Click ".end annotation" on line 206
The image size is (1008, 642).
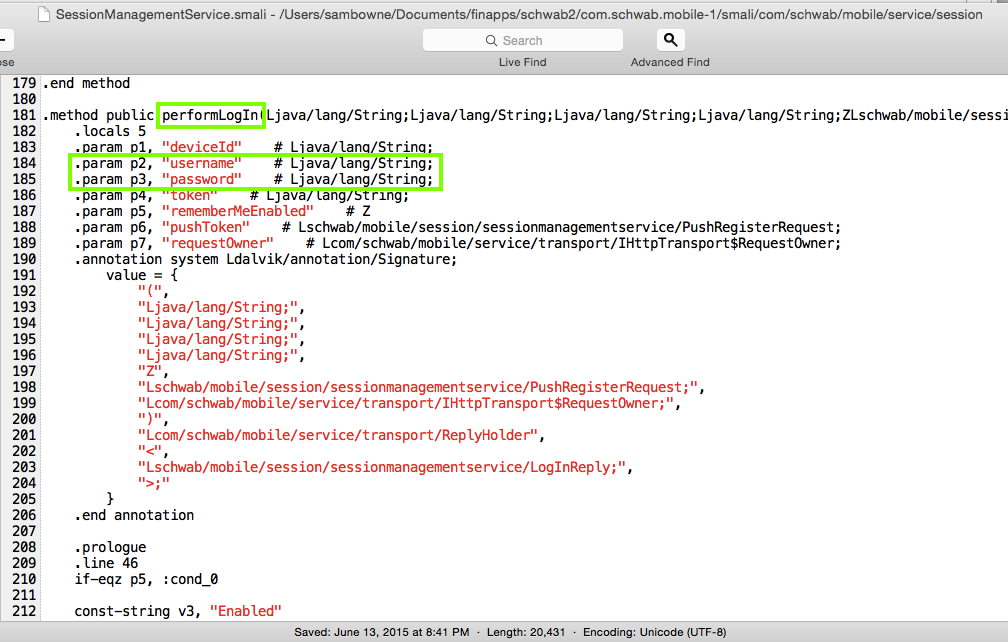(x=134, y=515)
